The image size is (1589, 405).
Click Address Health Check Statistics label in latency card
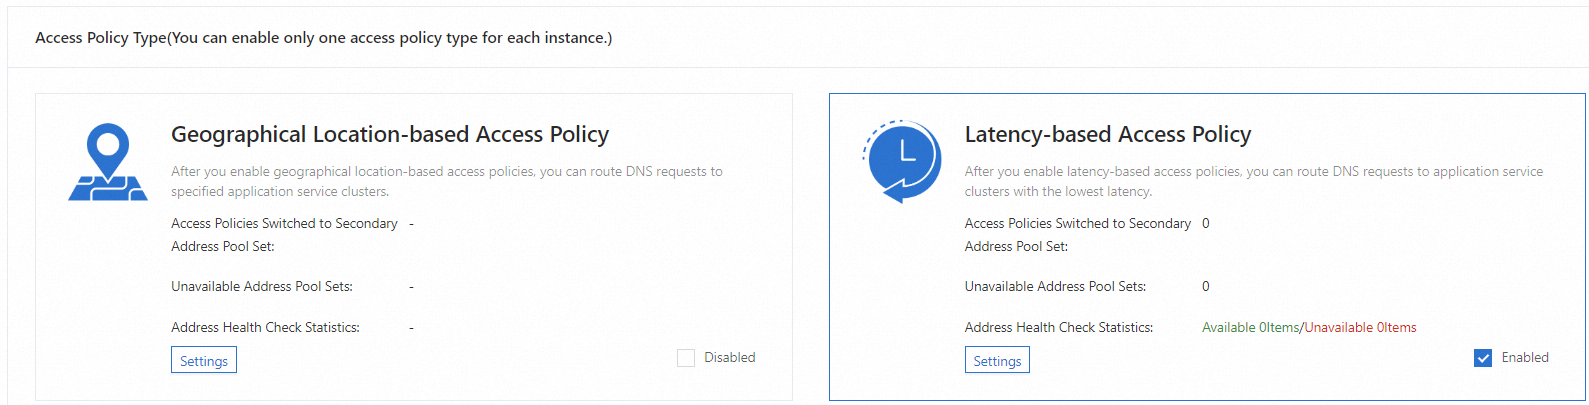(1058, 327)
